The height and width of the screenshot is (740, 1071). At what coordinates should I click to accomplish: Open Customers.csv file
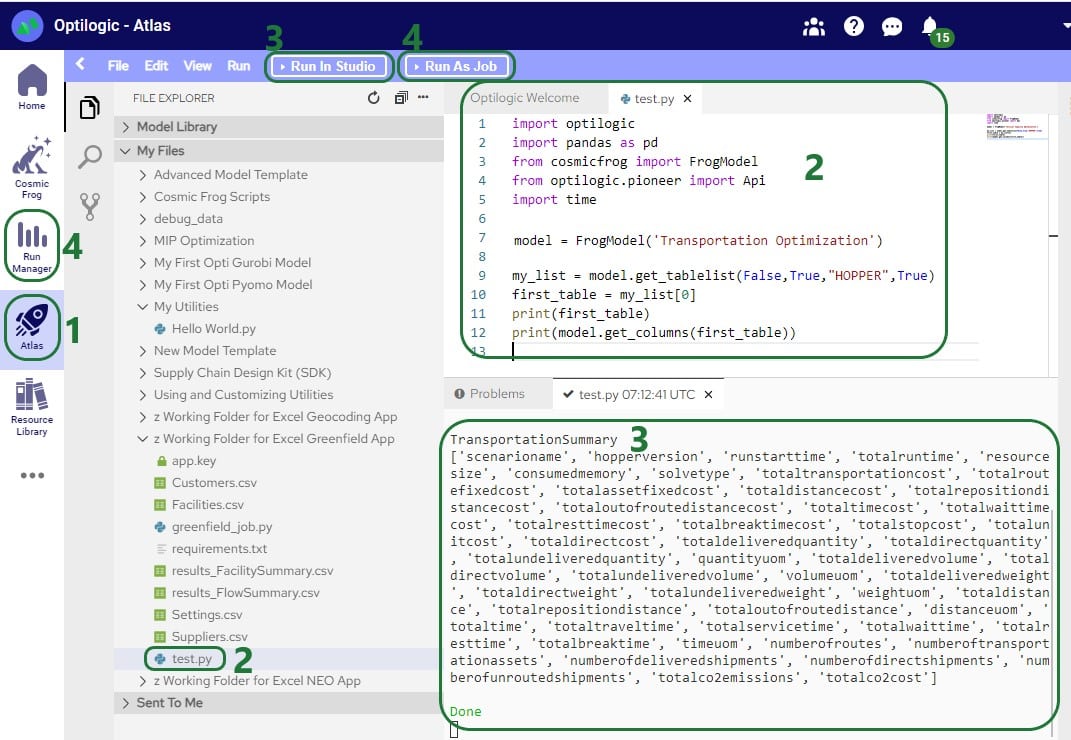click(214, 482)
